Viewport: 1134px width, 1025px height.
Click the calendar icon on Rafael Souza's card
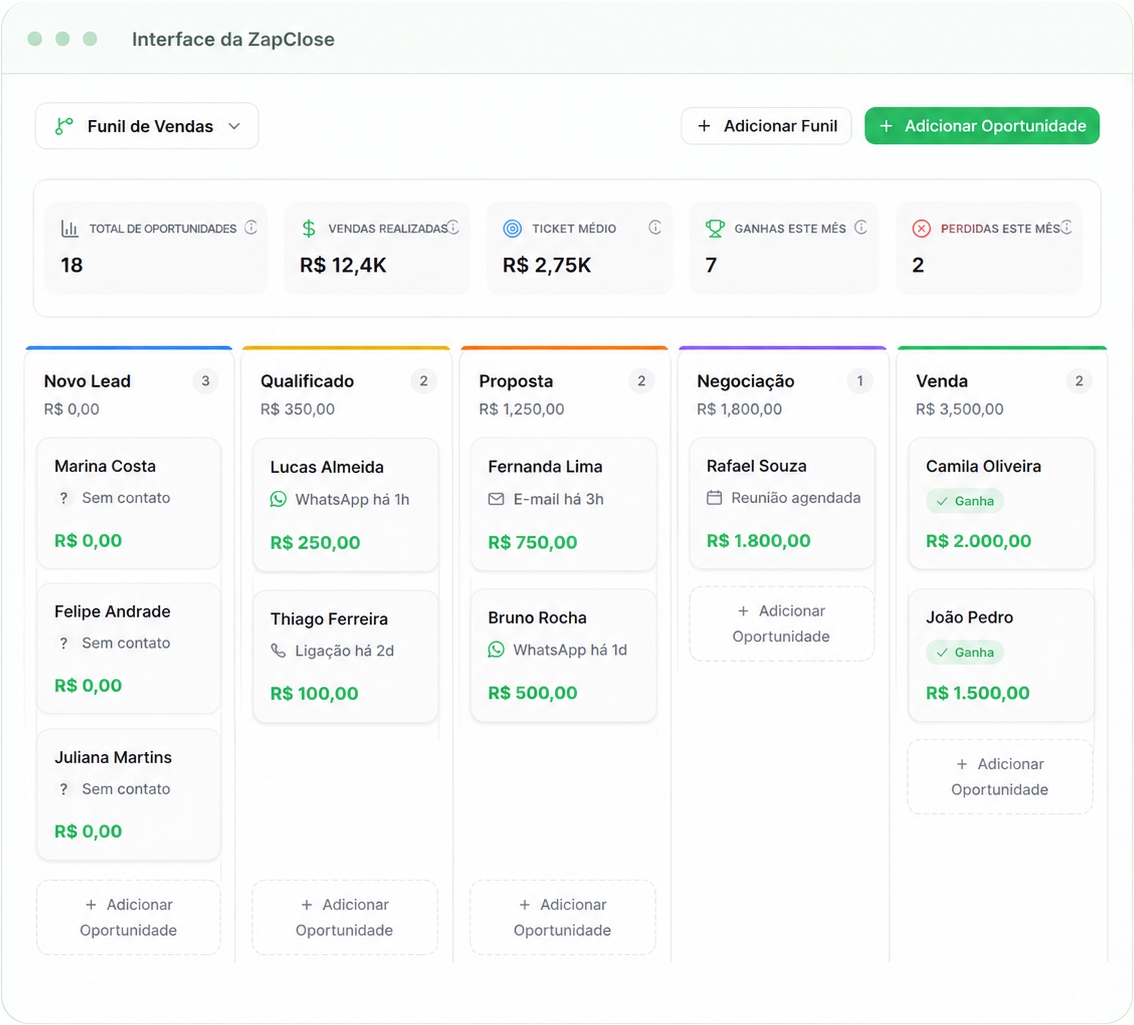click(x=715, y=498)
